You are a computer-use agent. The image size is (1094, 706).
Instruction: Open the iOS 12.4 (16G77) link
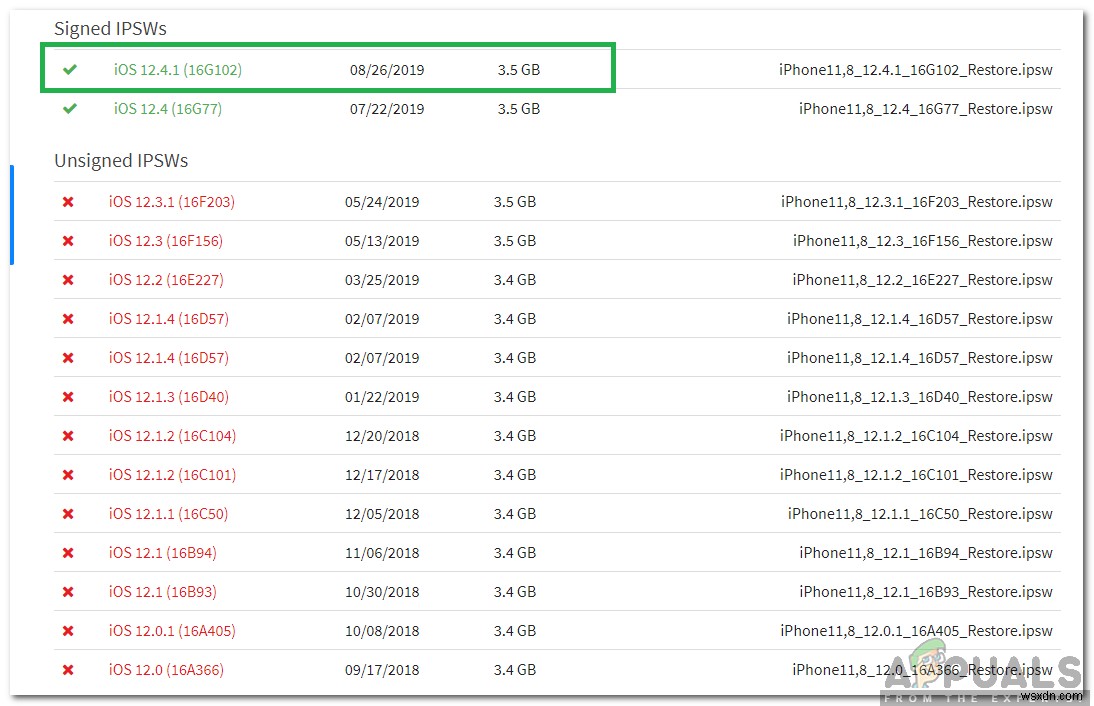(x=167, y=109)
